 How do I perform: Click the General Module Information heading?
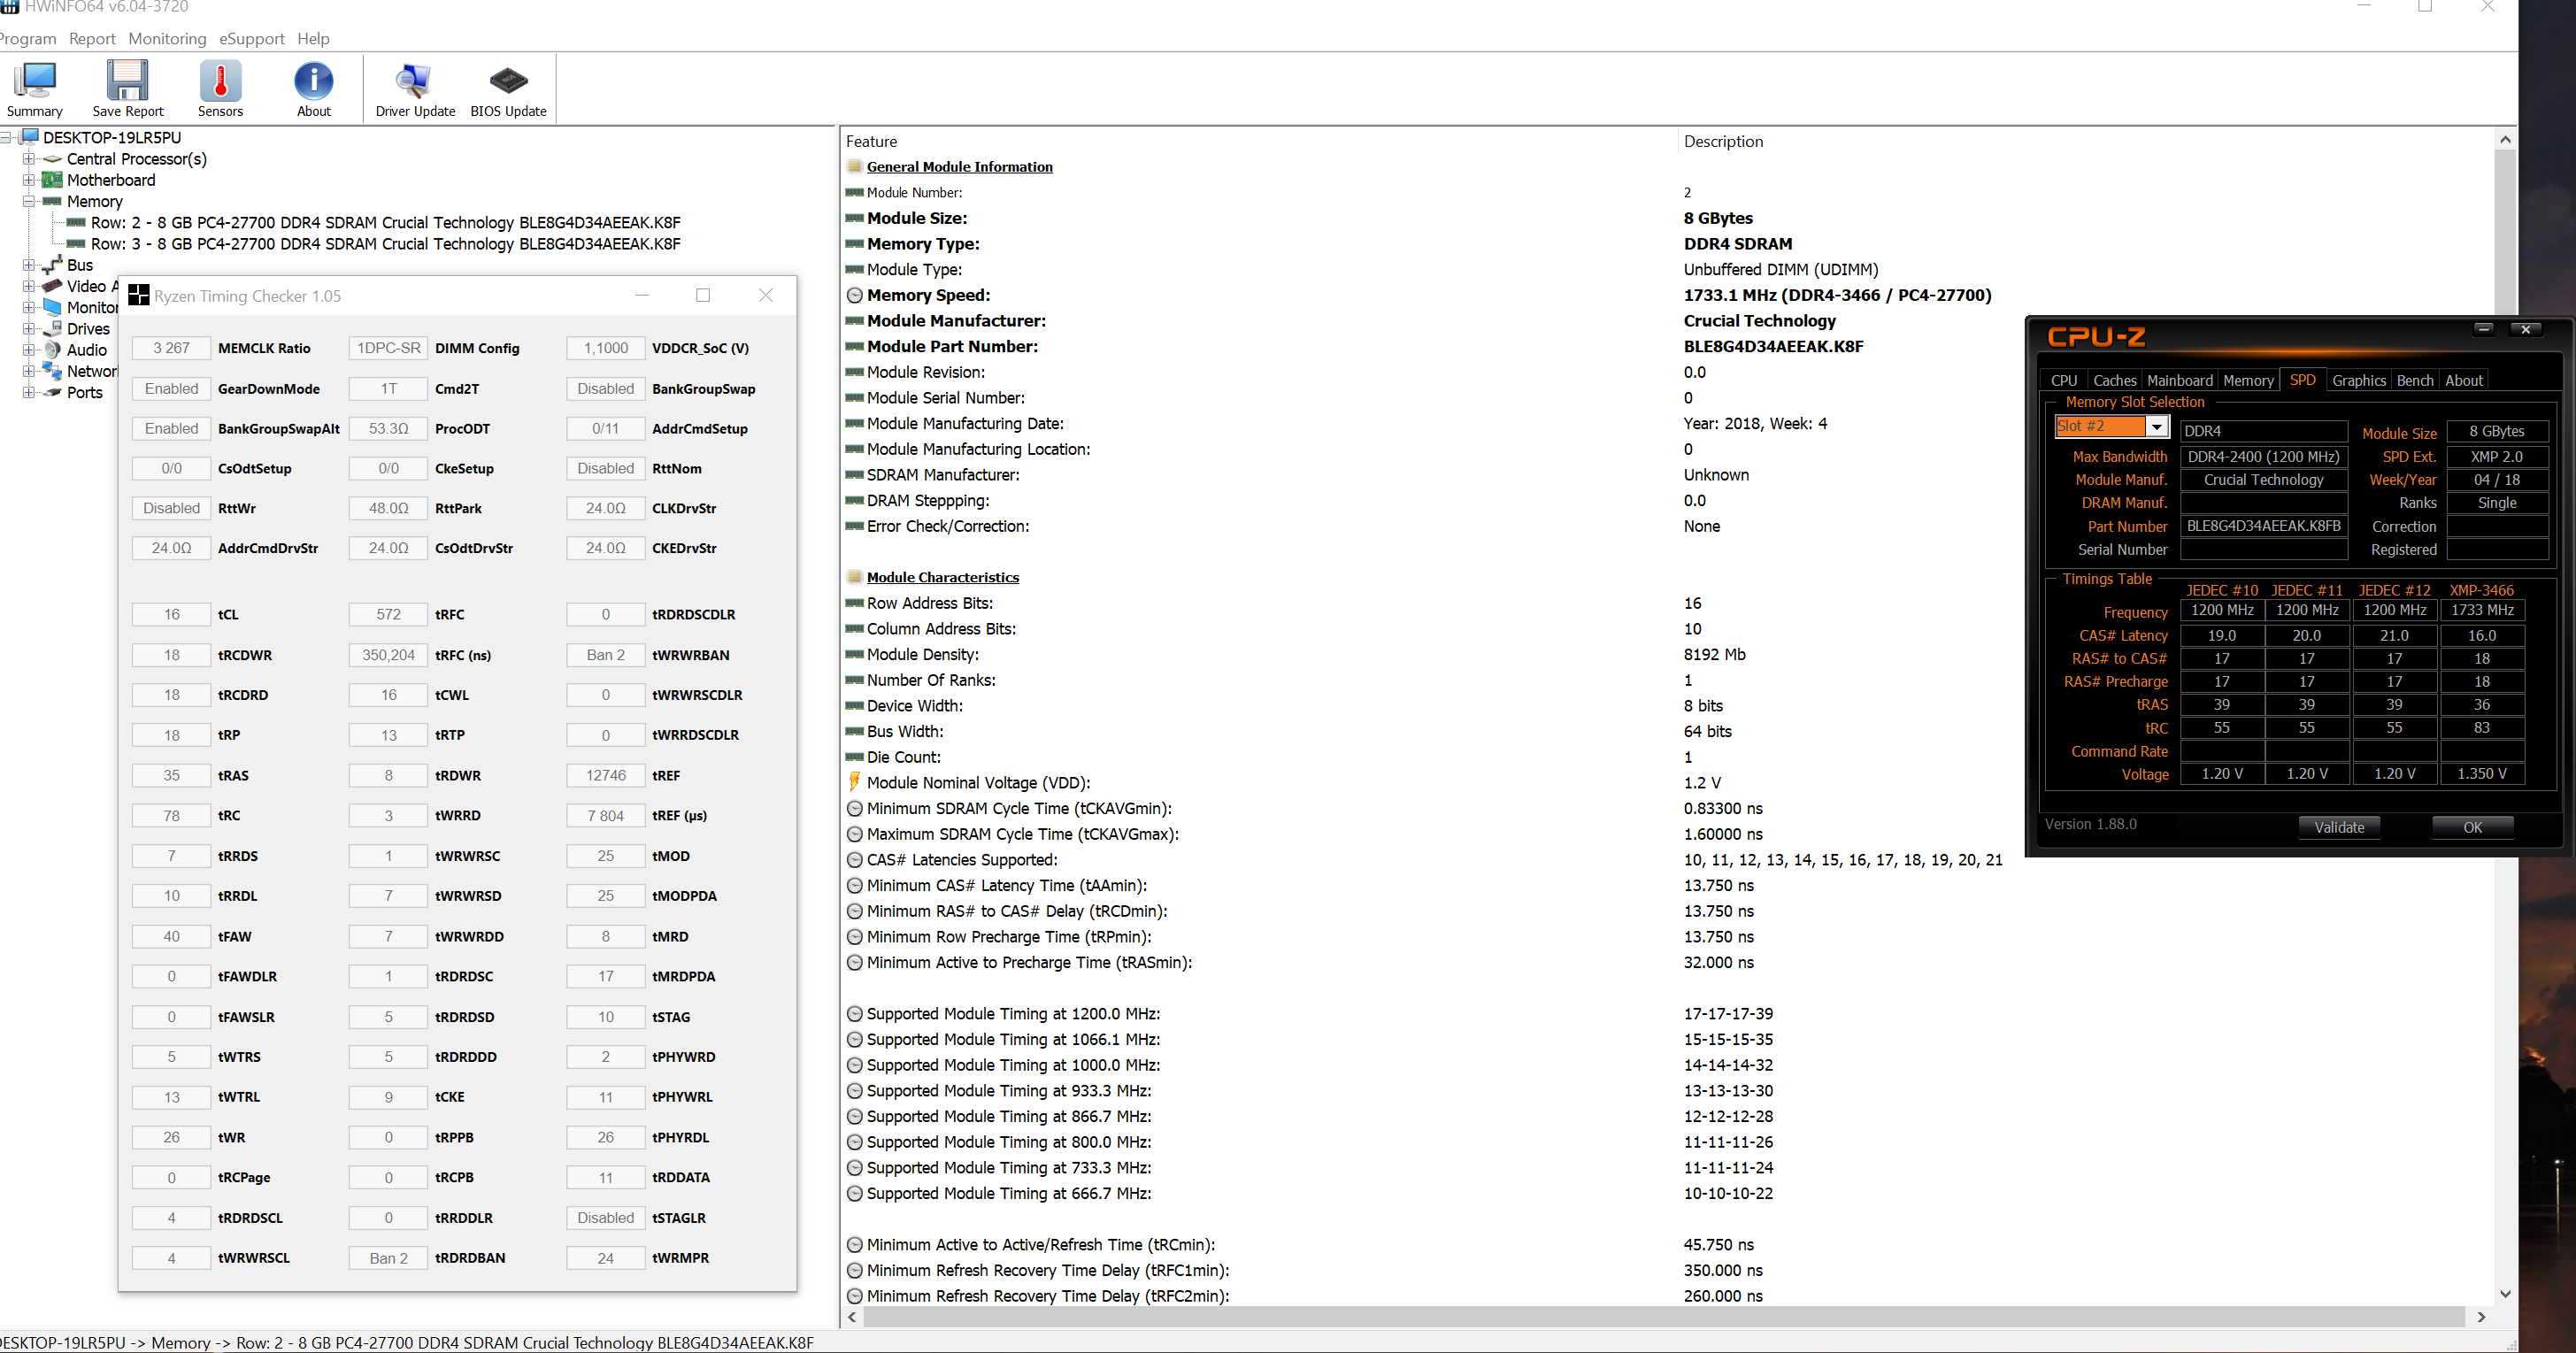tap(958, 167)
